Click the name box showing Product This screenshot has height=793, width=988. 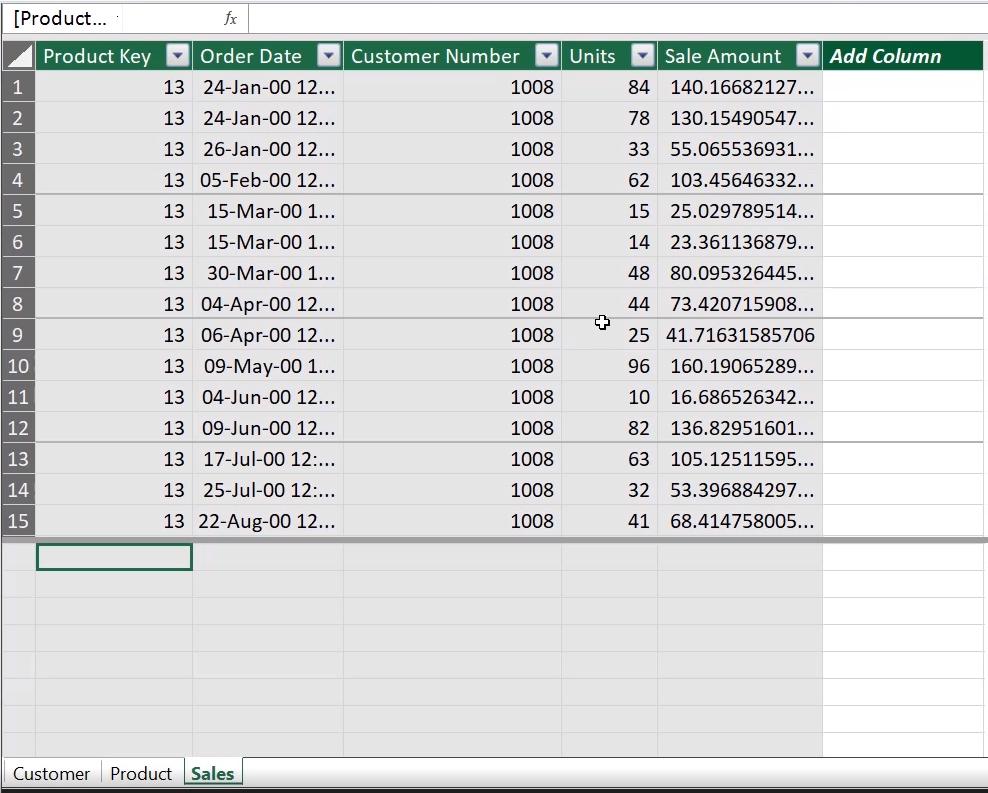click(60, 17)
